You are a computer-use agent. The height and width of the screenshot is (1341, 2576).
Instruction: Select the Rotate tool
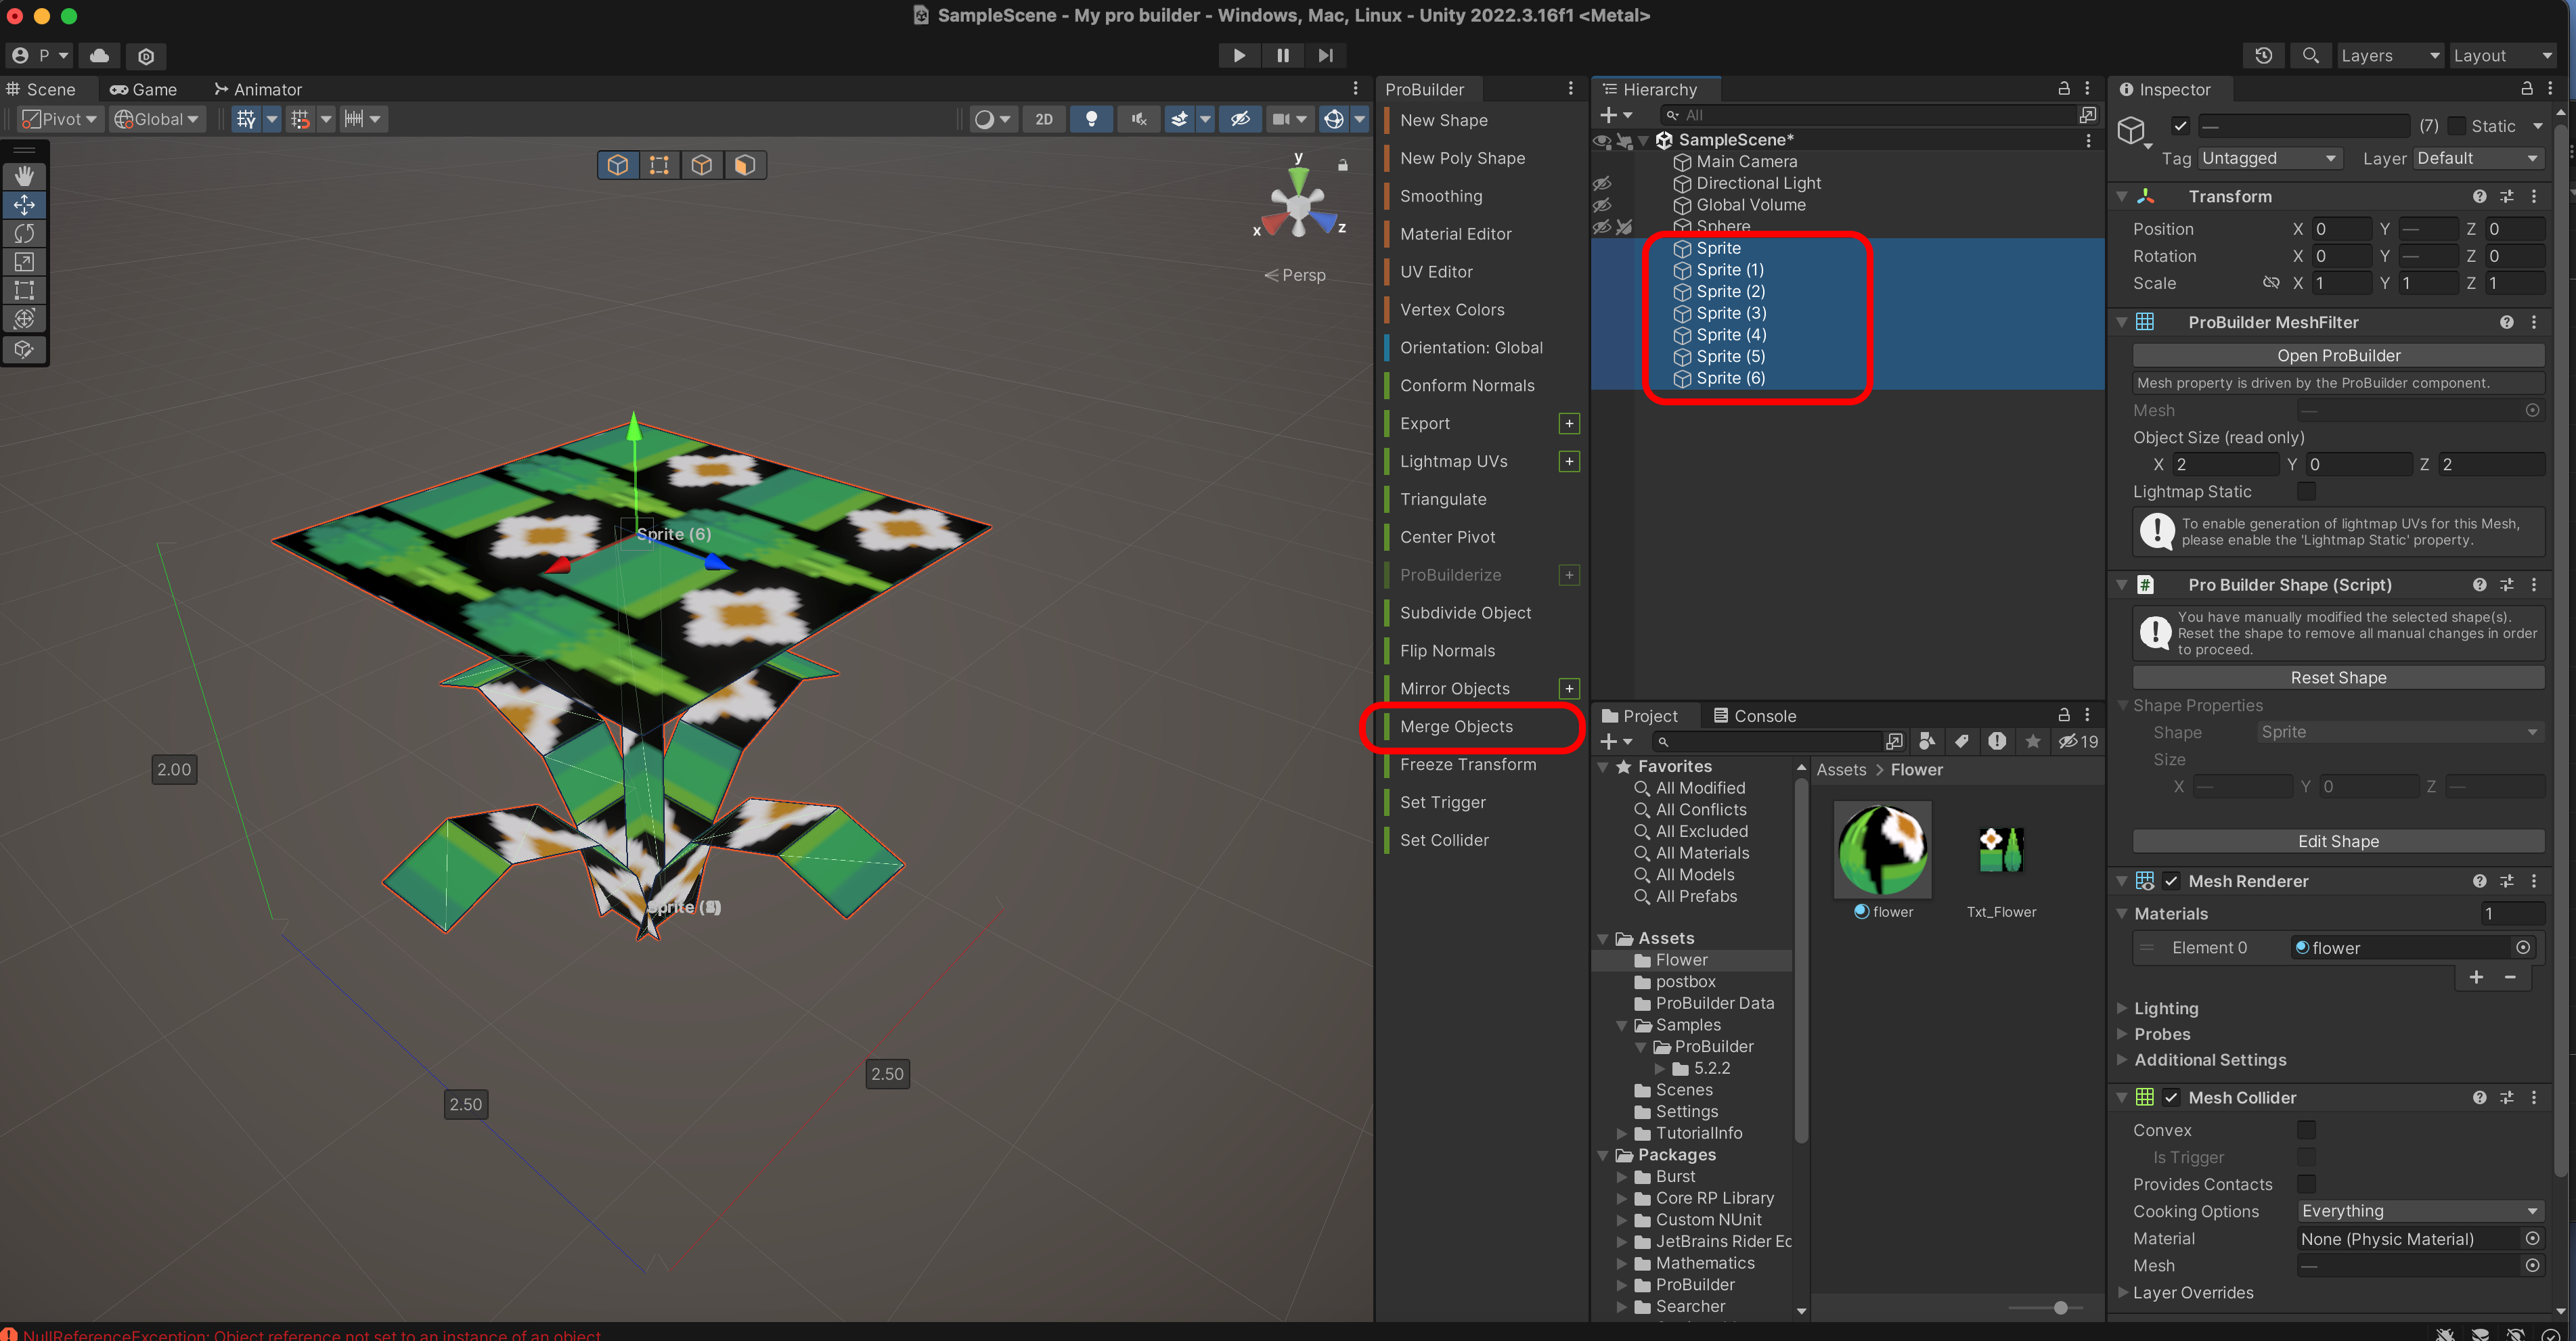click(x=24, y=233)
